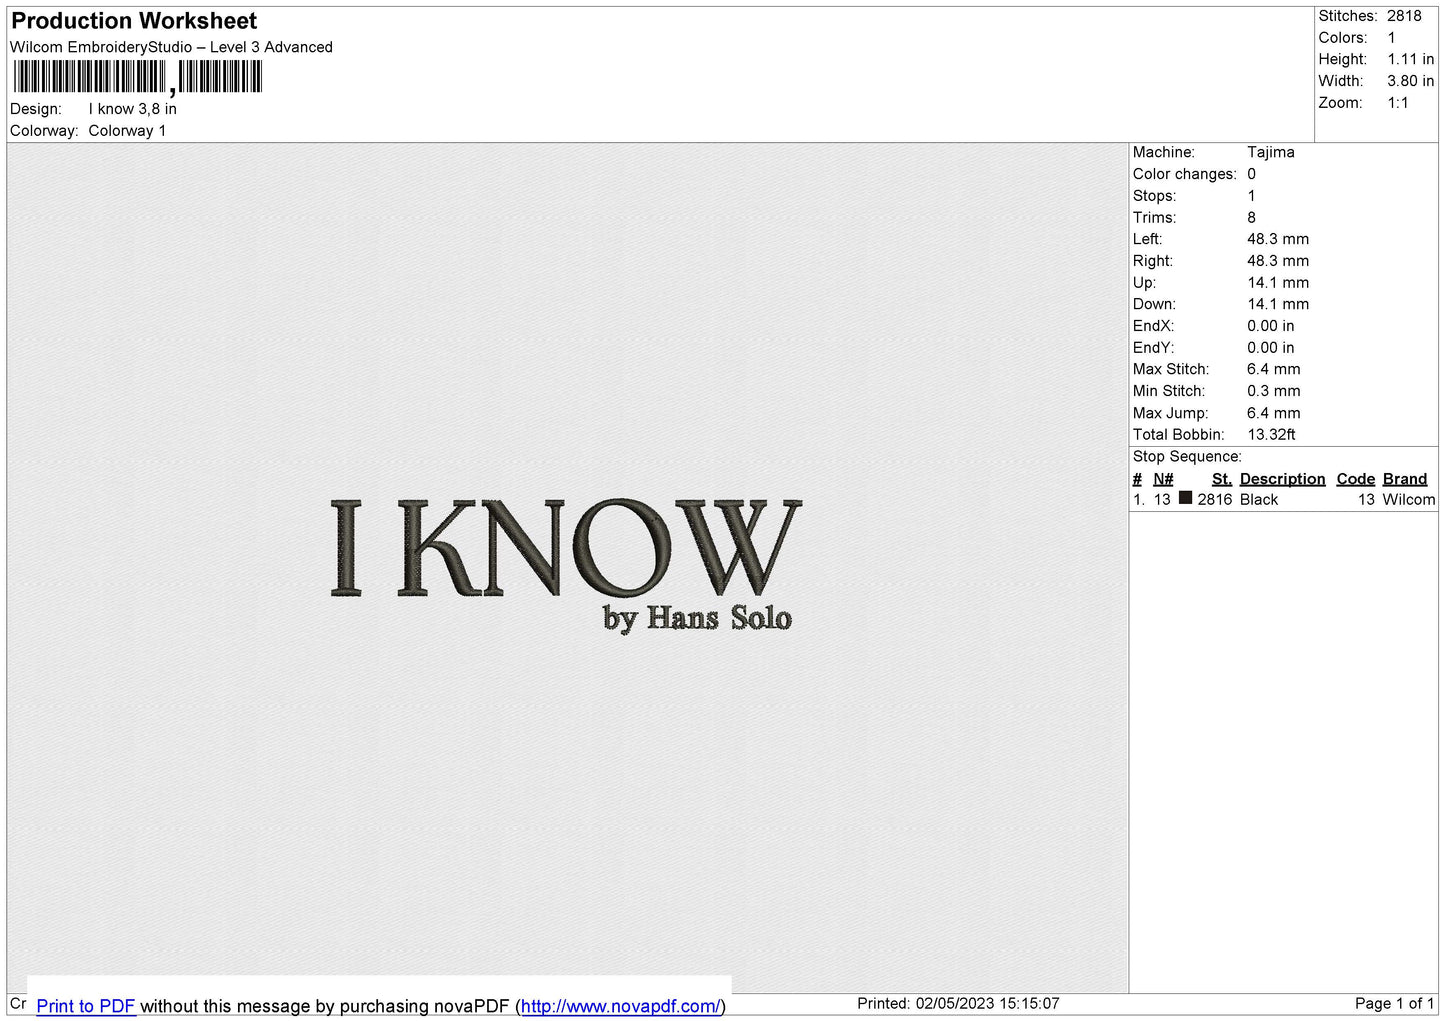Select the 'Code' column header
Viewport: 1445px width, 1021px height.
[1356, 479]
